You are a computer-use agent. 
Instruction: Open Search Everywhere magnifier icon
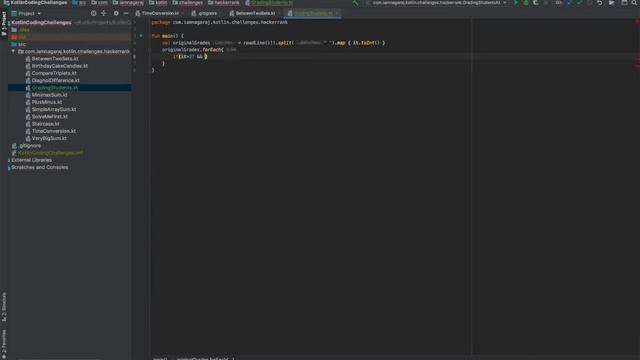635,3
